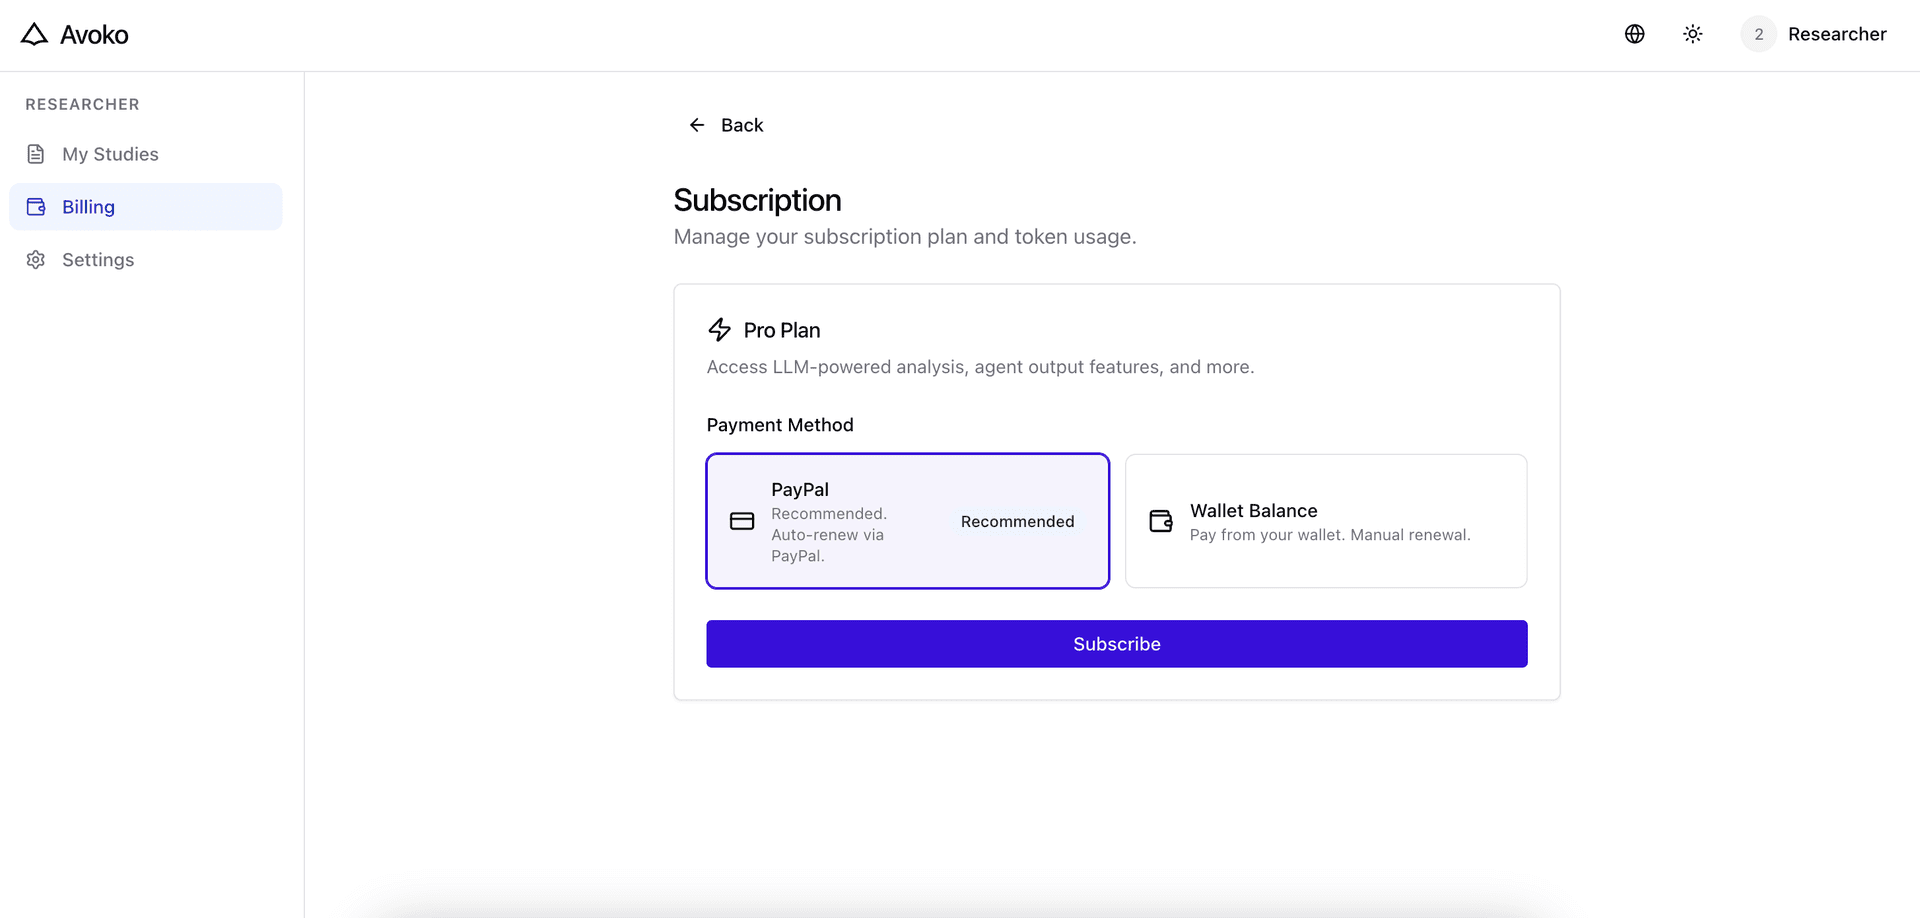This screenshot has height=918, width=1920.
Task: Open Settings from the sidebar
Action: click(x=98, y=259)
